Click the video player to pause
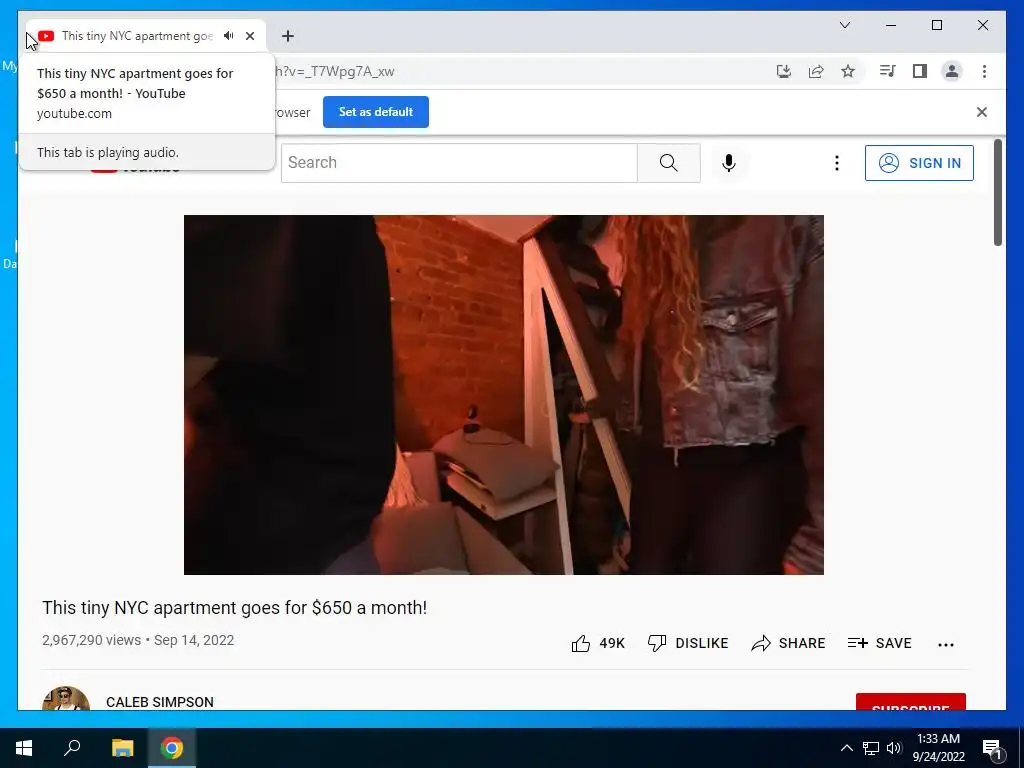The width and height of the screenshot is (1024, 768). 504,394
